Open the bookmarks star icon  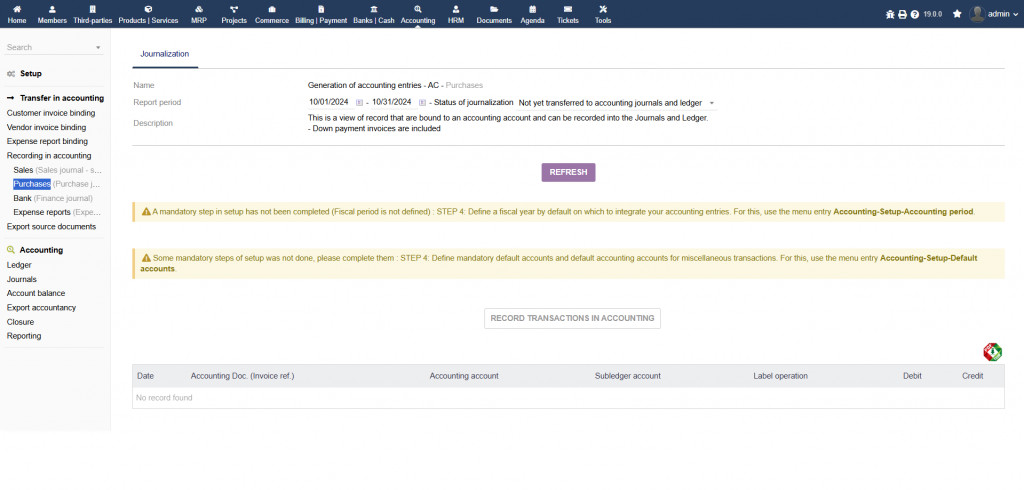957,14
